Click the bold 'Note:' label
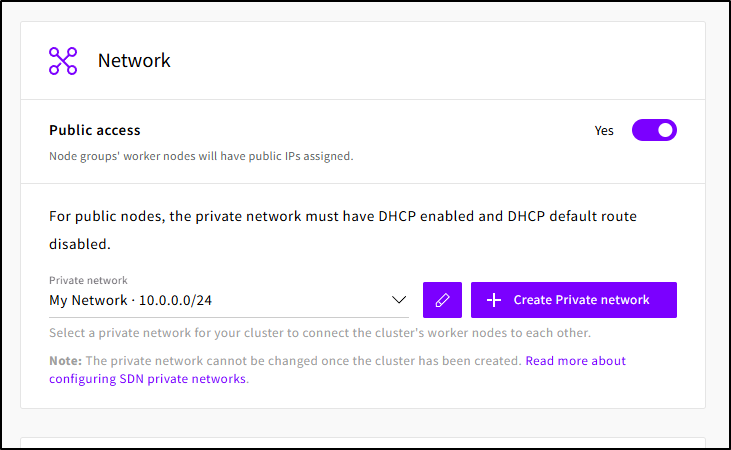 (x=65, y=360)
